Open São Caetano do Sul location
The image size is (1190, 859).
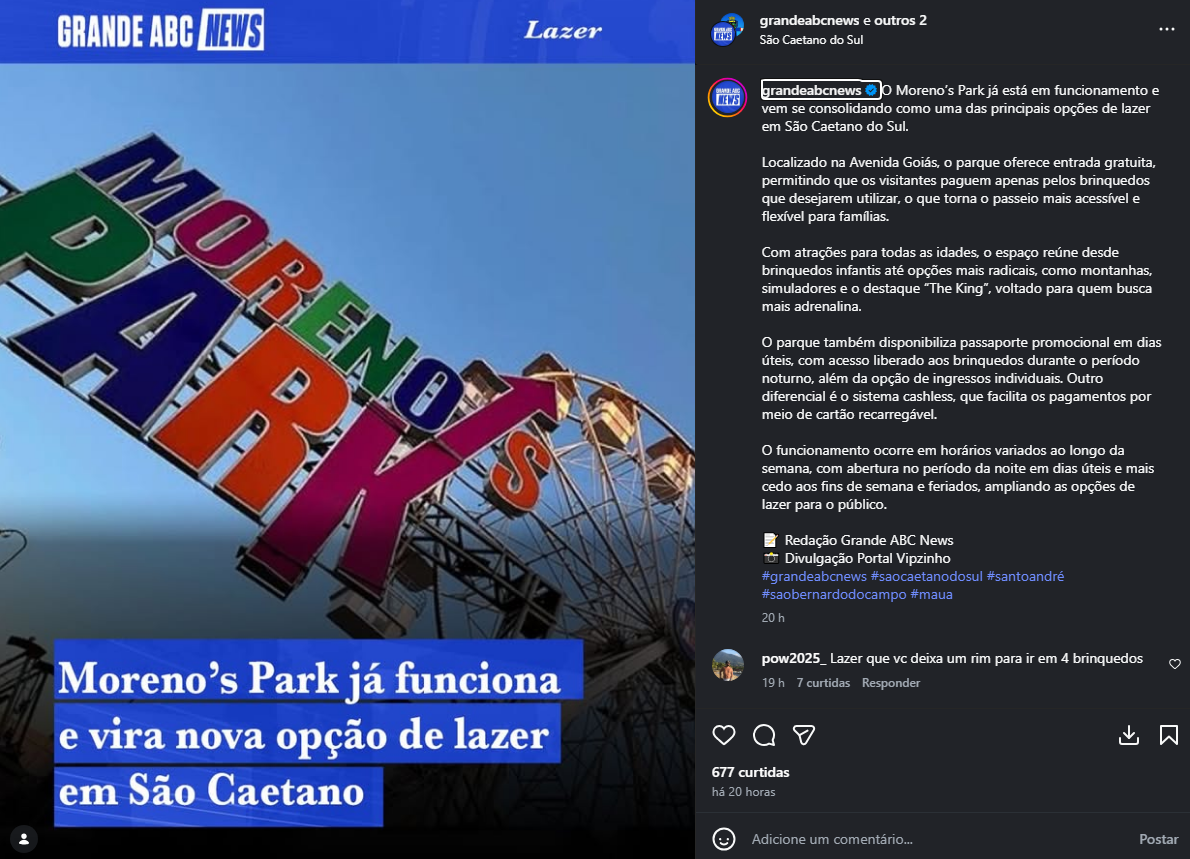coord(811,39)
